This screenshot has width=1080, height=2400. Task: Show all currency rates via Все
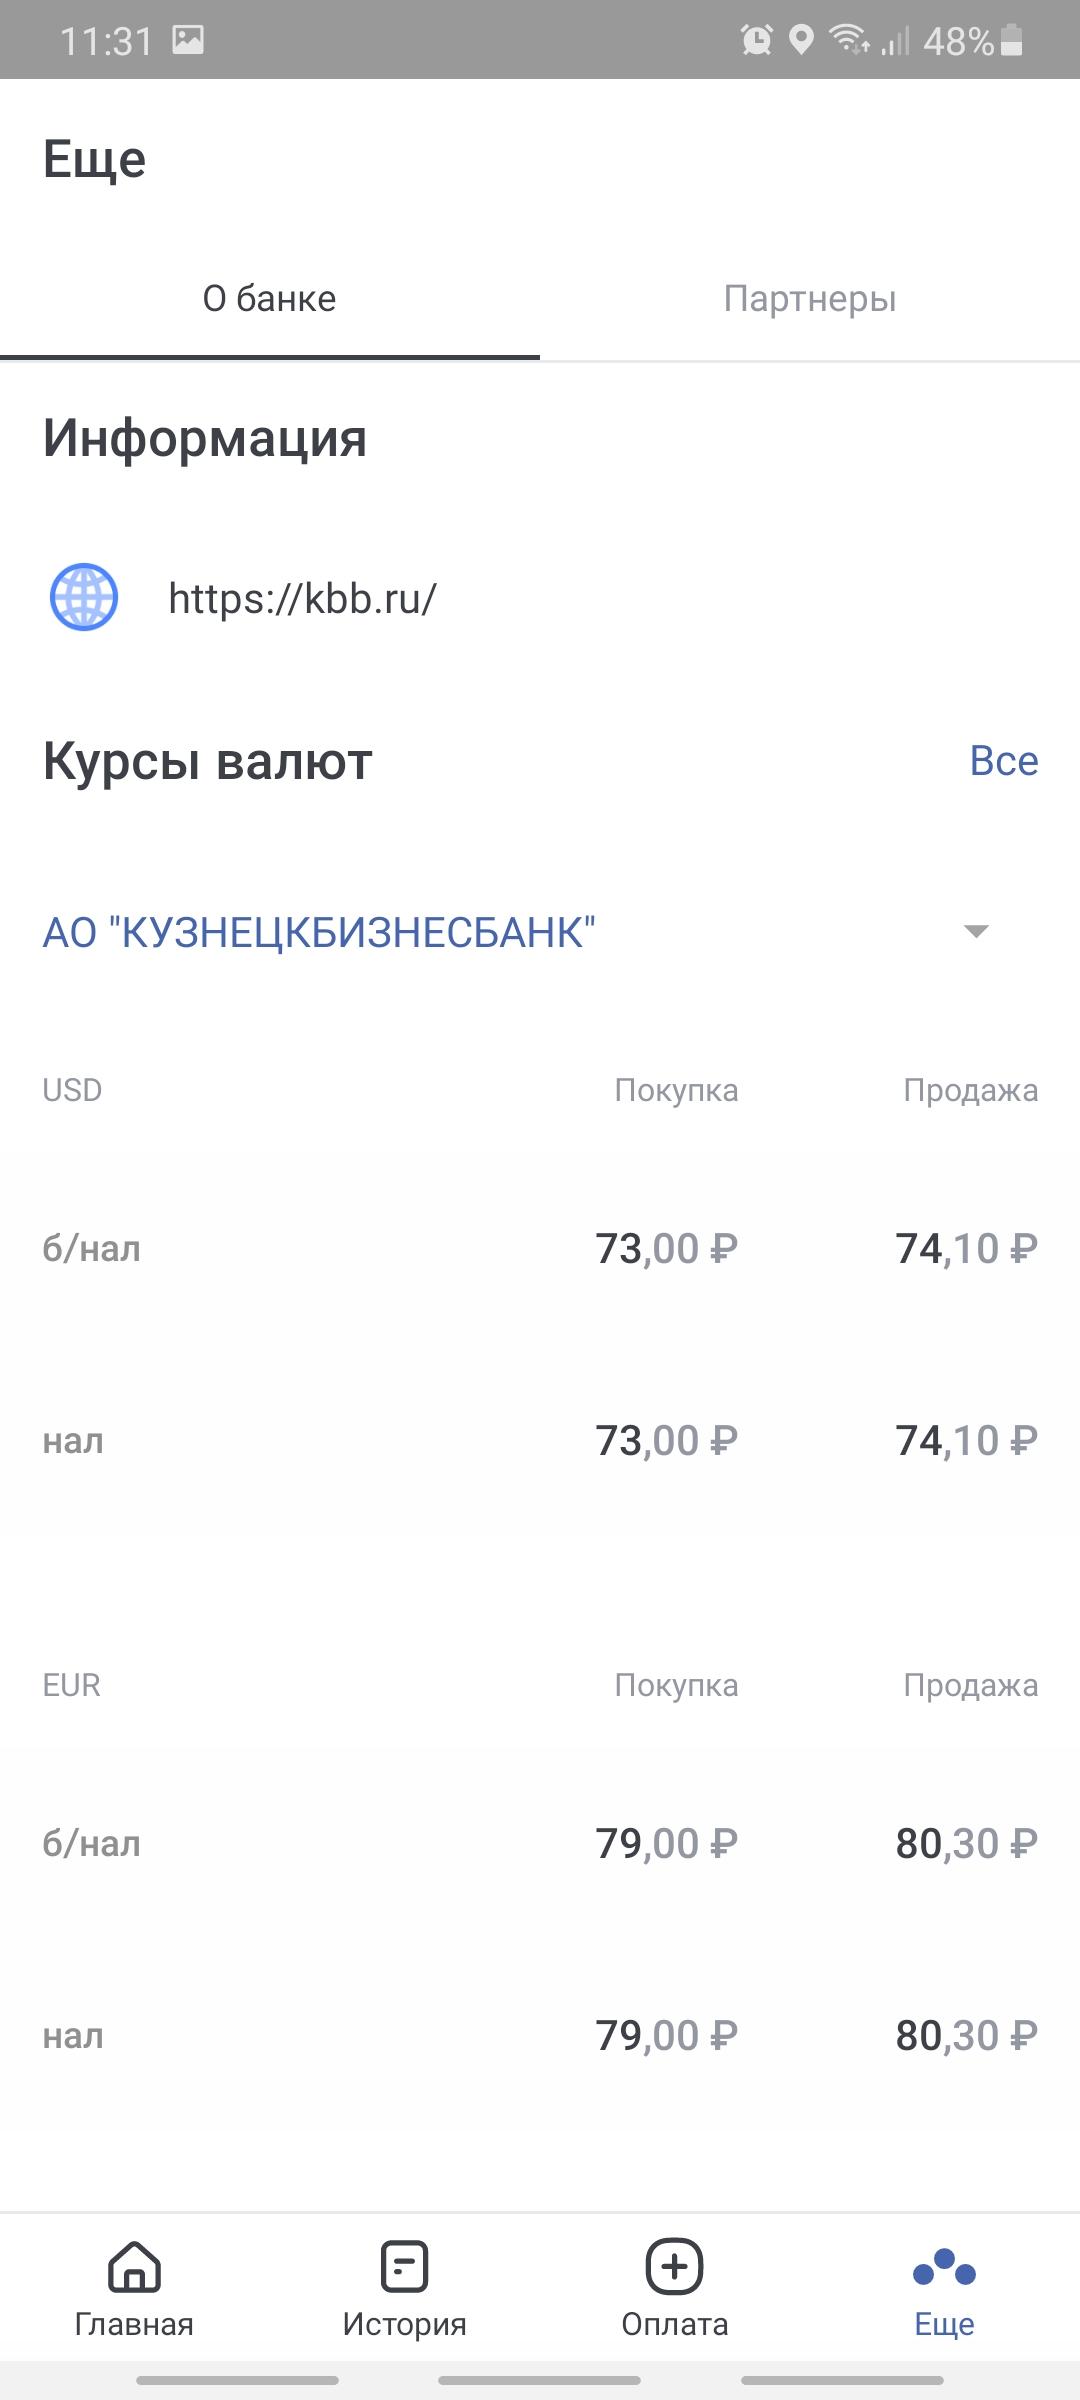pyautogui.click(x=1004, y=761)
